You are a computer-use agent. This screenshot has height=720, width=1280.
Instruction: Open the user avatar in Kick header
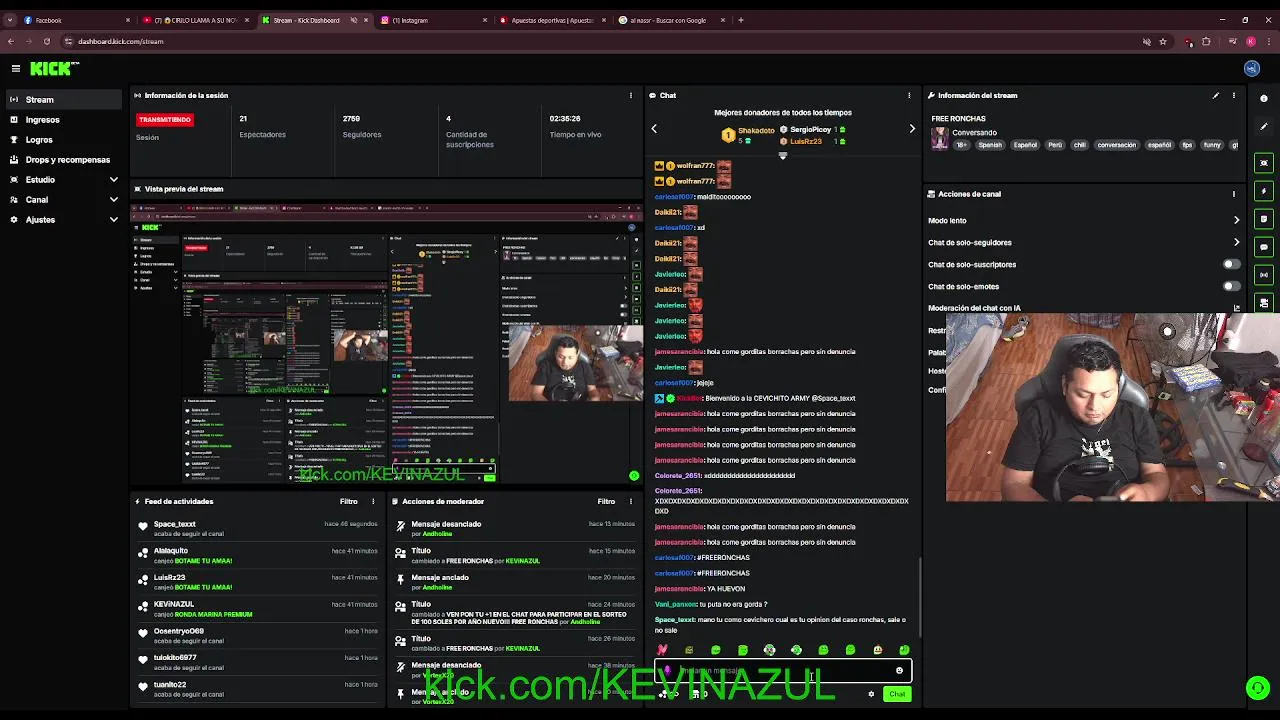(x=1251, y=68)
